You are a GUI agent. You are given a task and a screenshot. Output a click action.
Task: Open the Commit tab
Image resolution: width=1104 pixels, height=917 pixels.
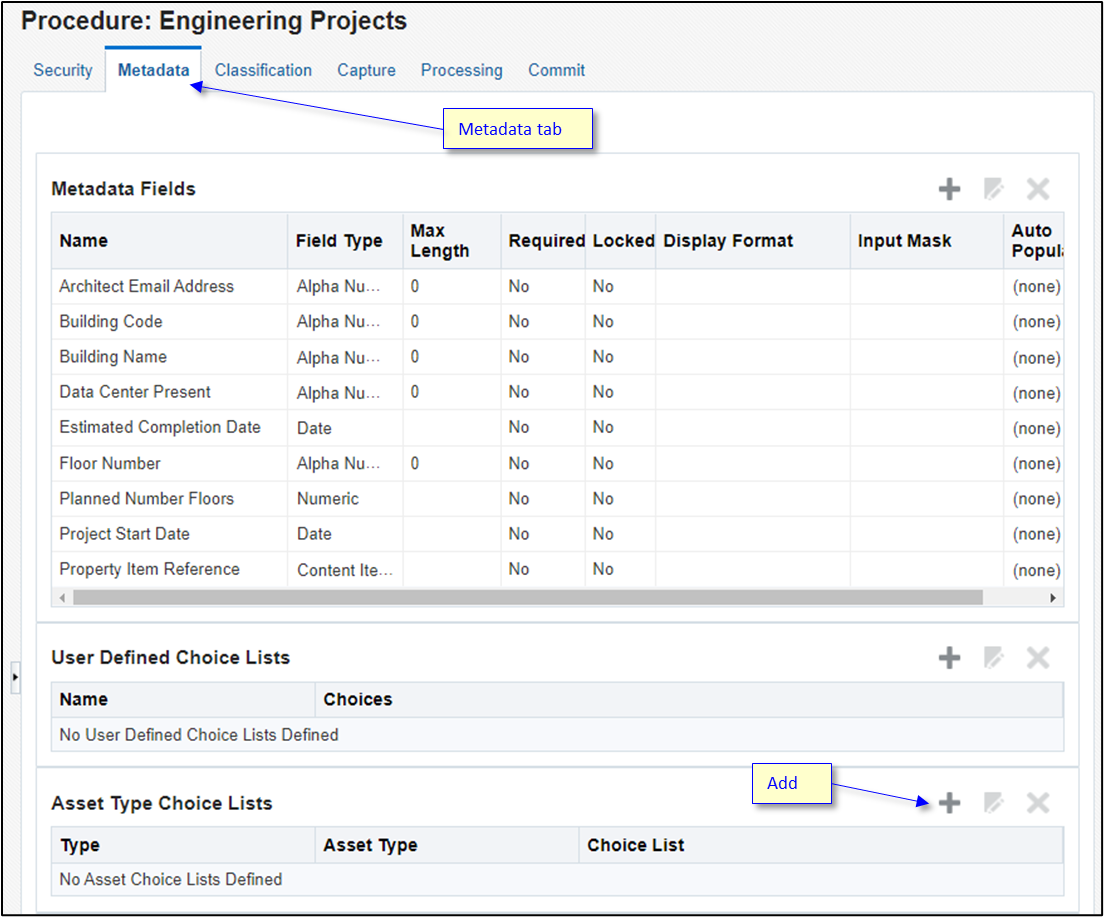(556, 70)
